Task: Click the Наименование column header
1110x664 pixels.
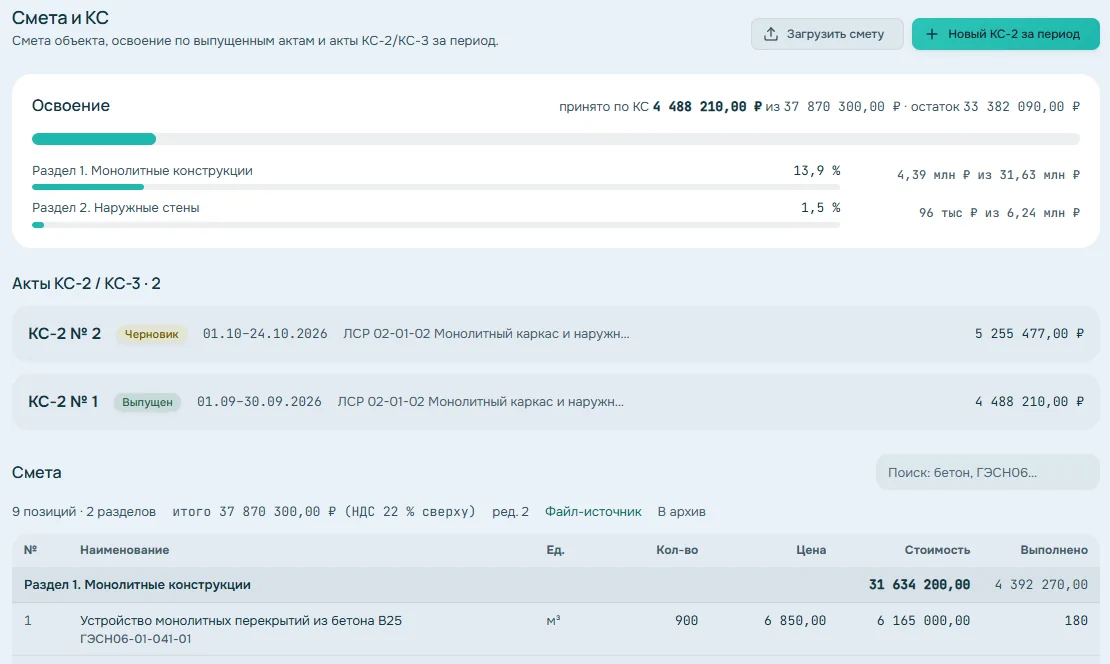Action: click(125, 550)
